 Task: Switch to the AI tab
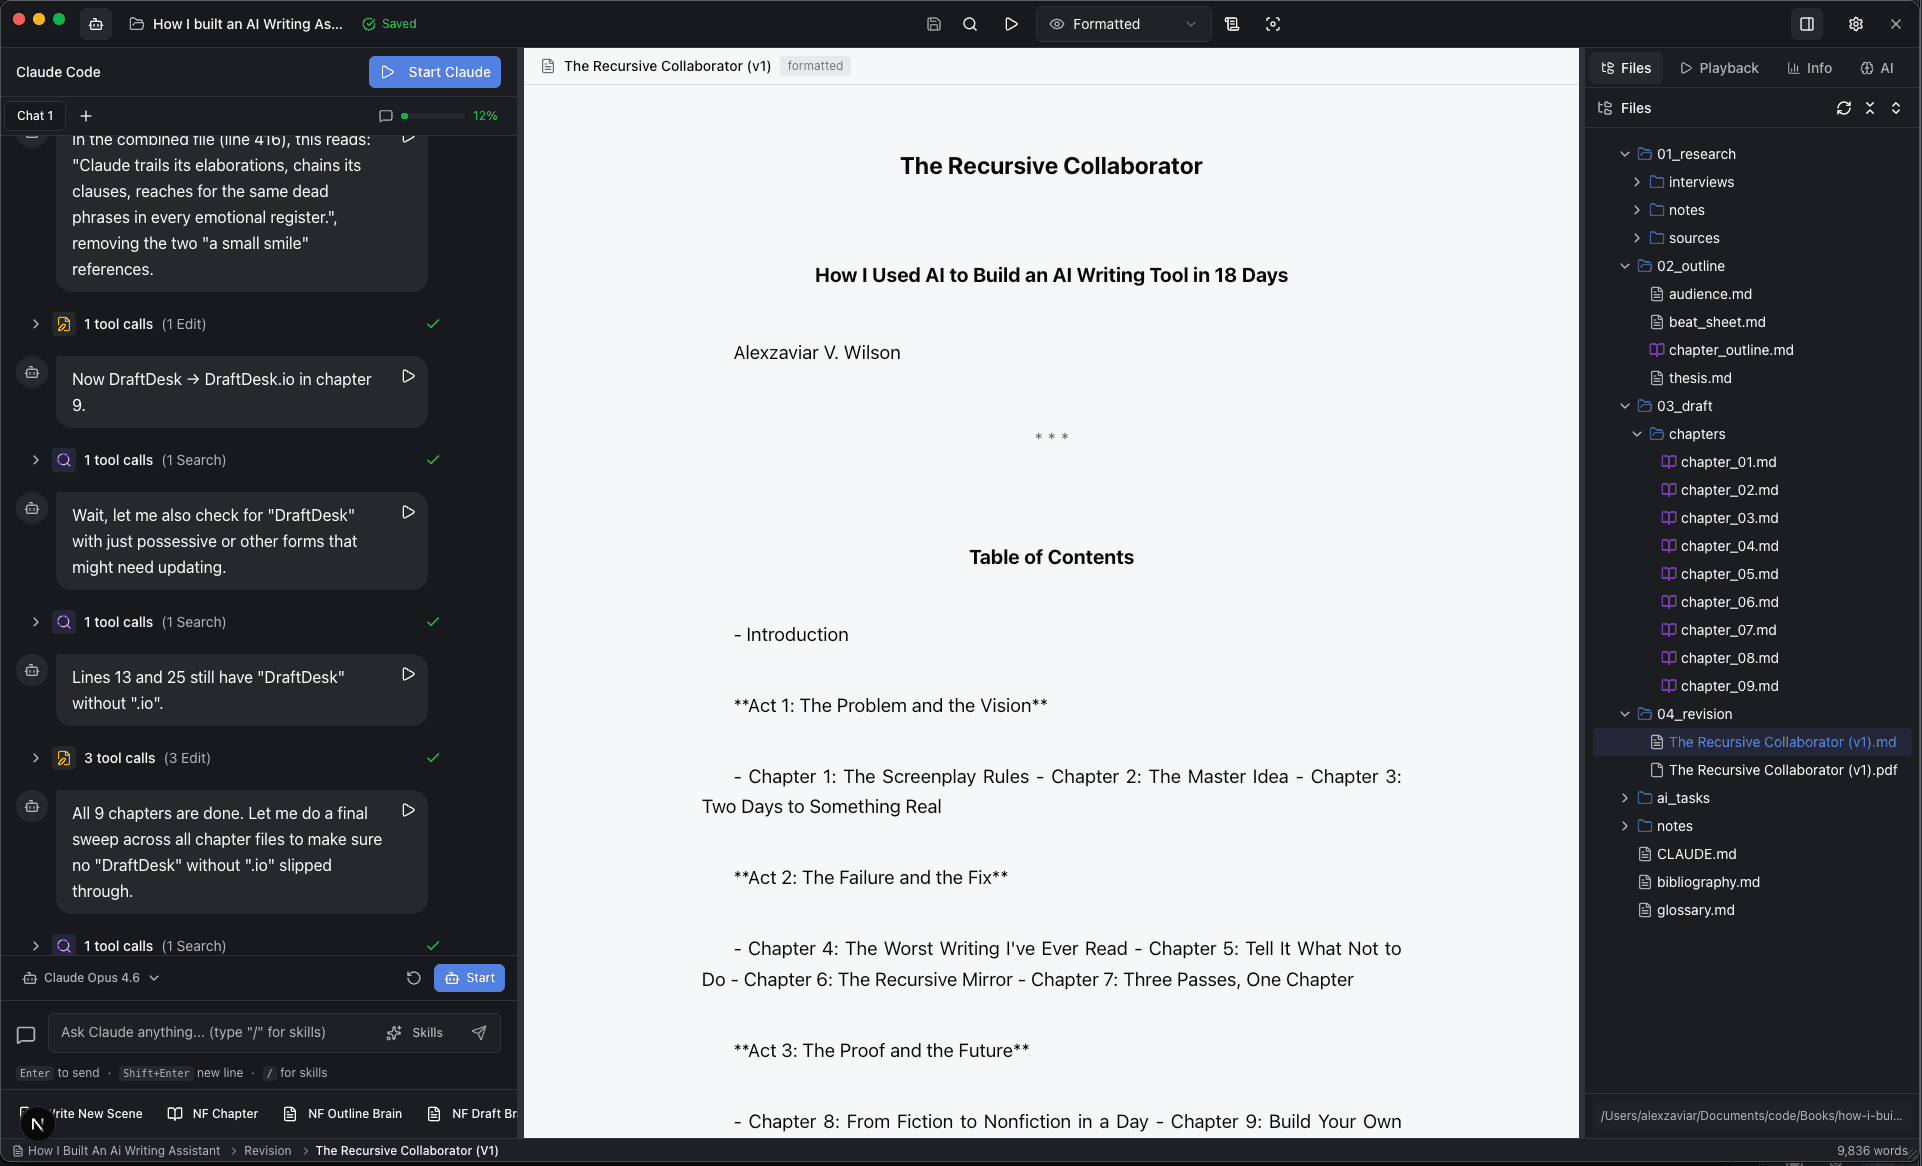click(1880, 67)
